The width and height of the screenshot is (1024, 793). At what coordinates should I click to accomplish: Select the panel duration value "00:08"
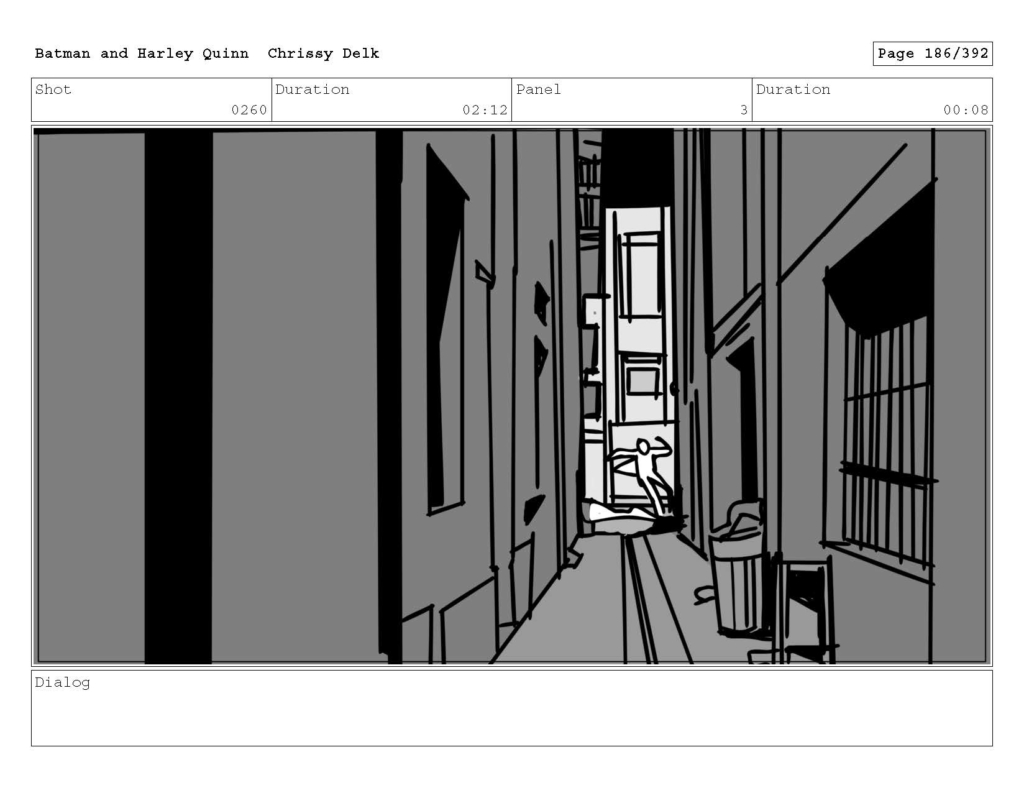coord(965,110)
